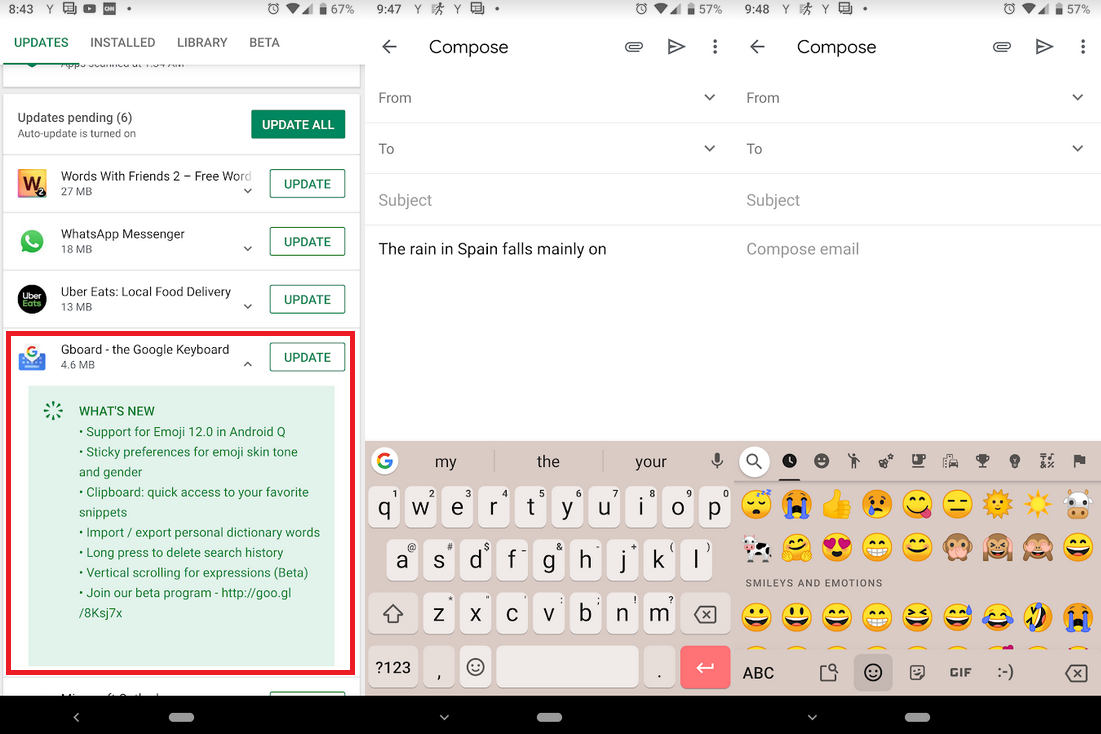Expand Words With Friends 2 details chevron

248,191
